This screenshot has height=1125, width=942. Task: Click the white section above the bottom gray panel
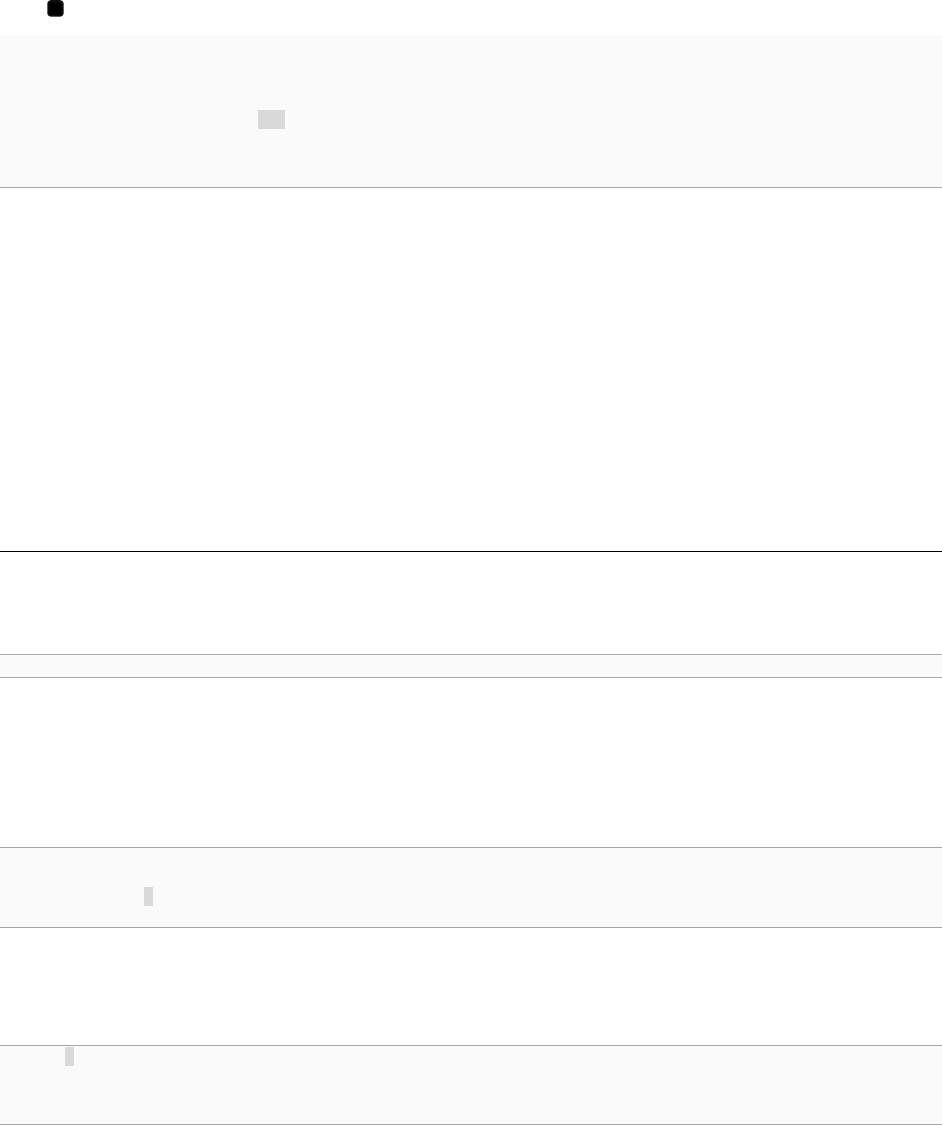(x=471, y=987)
